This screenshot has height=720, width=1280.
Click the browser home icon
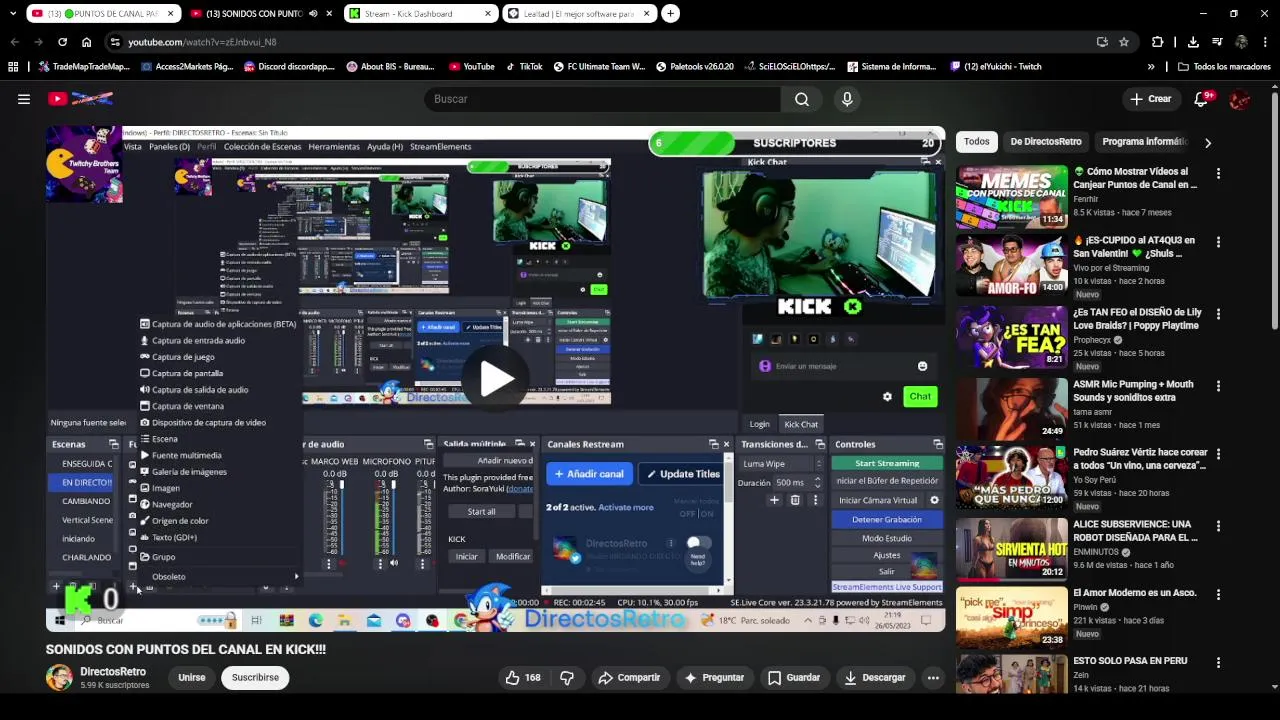(86, 42)
